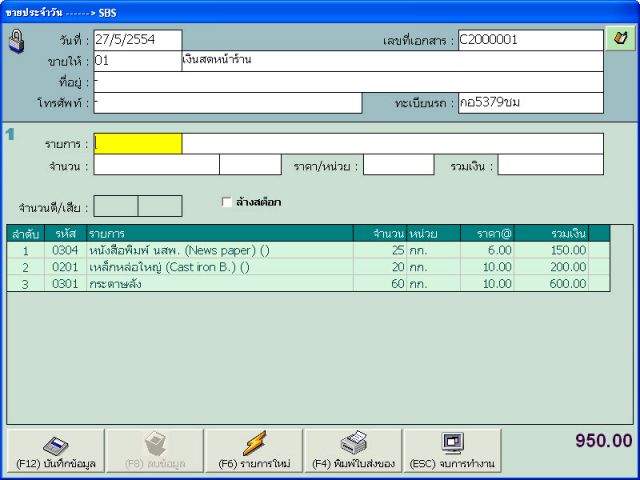Click the padlock icon beside the date

16,41
